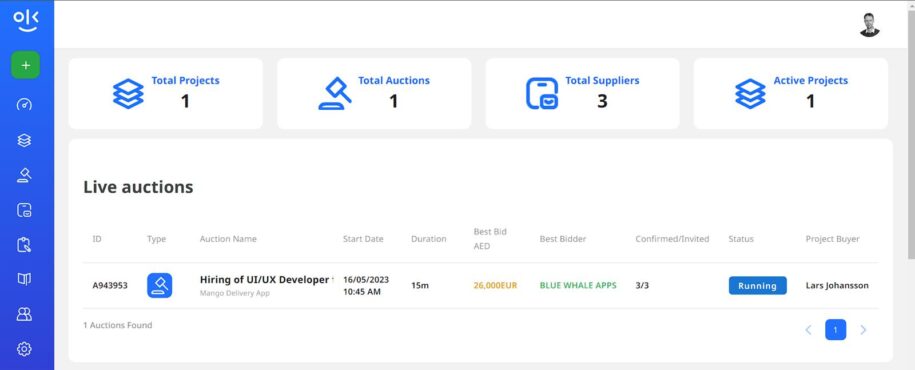This screenshot has width=915, height=370.
Task: Open the book icon in sidebar
Action: pos(24,279)
